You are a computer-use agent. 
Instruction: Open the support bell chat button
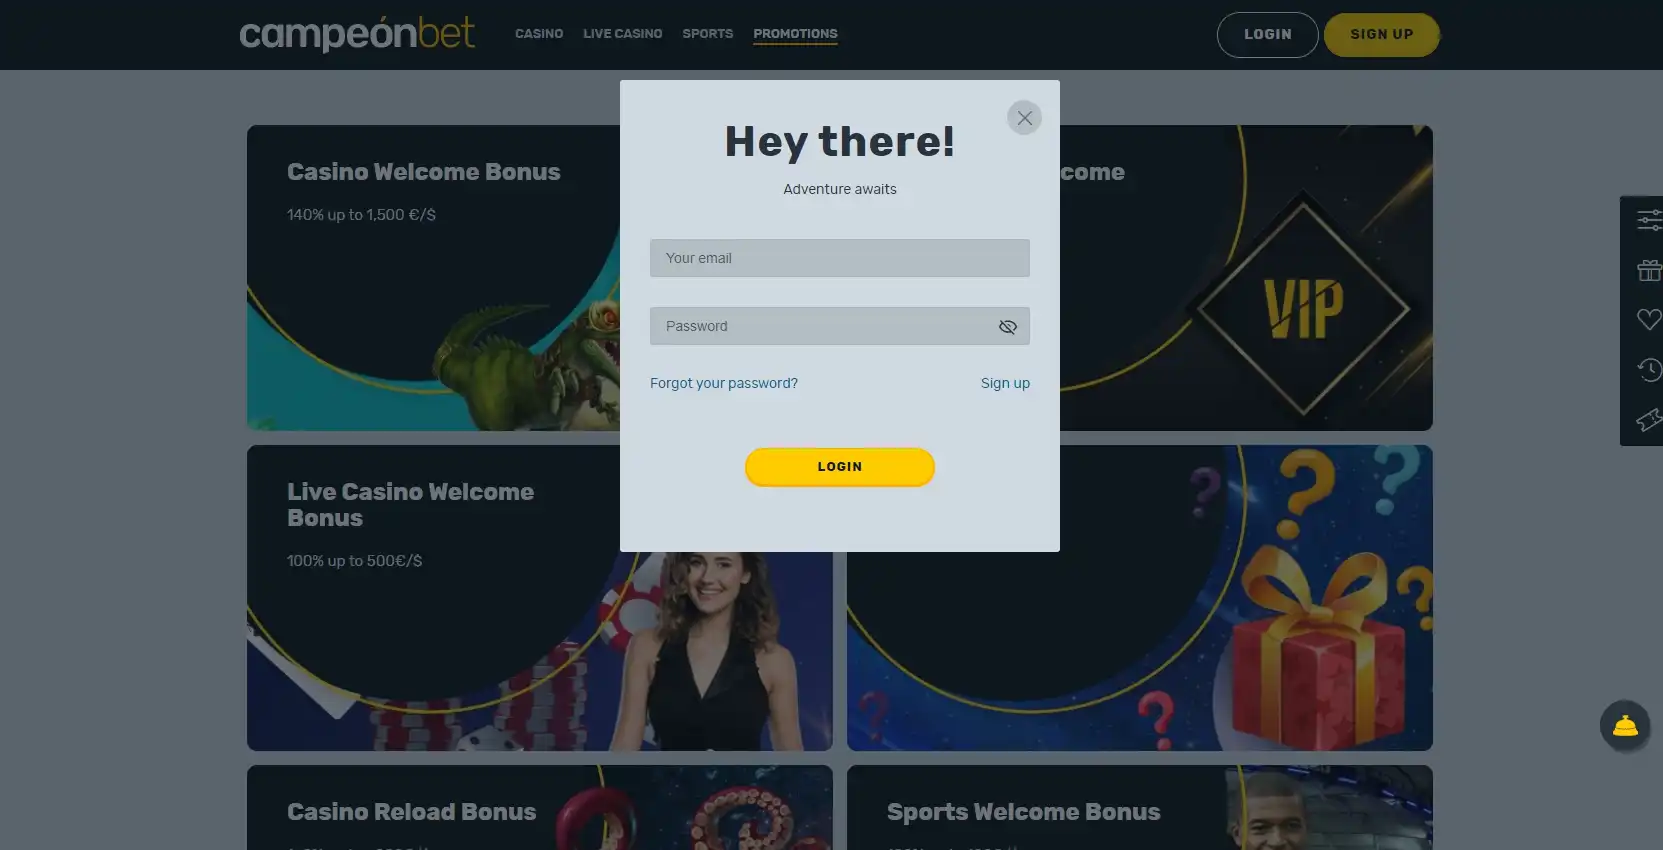1625,726
